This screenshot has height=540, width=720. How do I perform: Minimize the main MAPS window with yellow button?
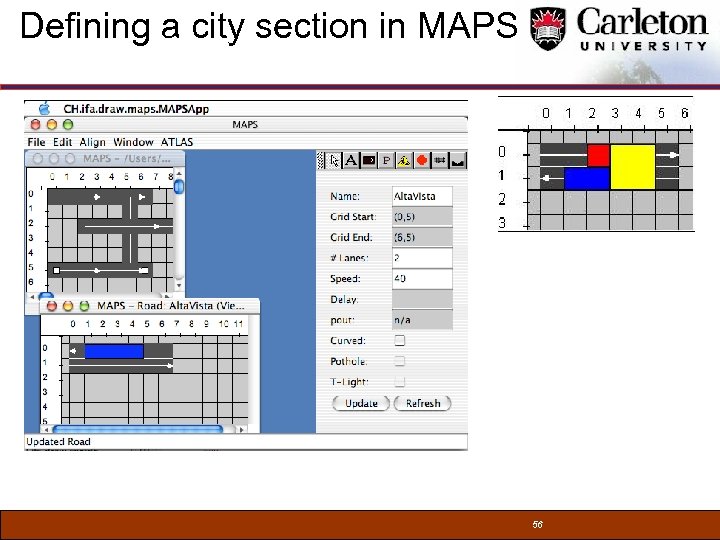tap(51, 124)
